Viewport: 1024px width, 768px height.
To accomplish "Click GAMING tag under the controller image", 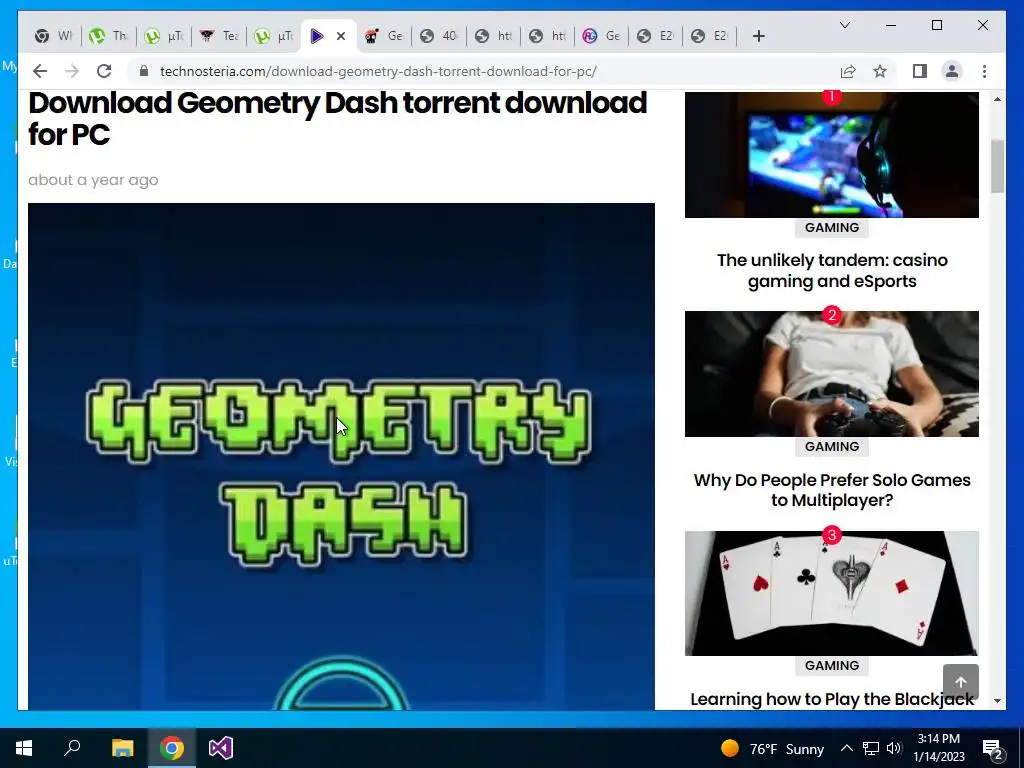I will point(831,446).
